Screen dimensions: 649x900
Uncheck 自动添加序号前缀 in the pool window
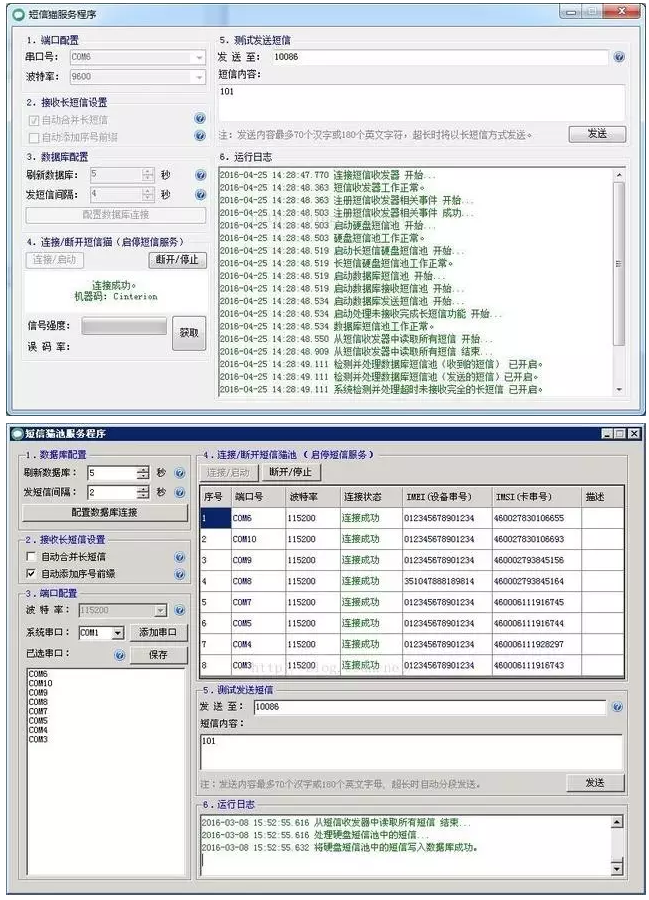point(31,574)
